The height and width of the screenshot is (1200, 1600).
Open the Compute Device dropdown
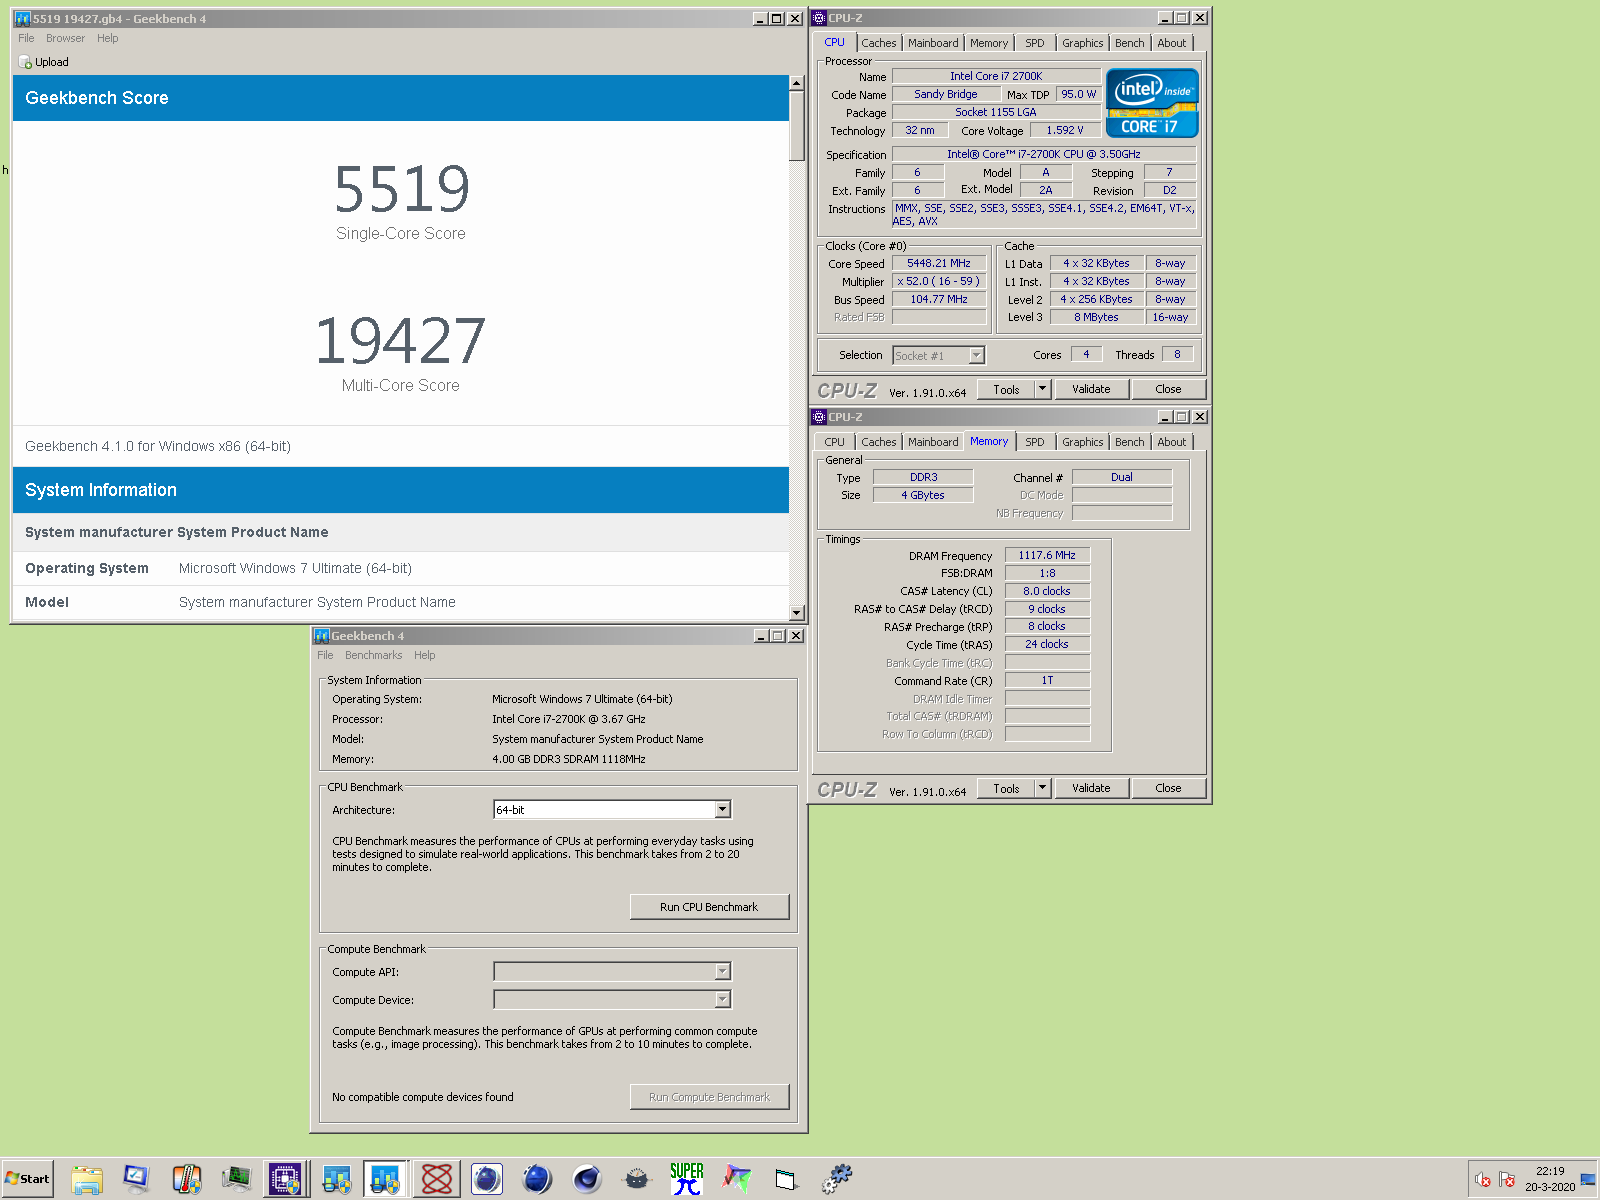[723, 1000]
